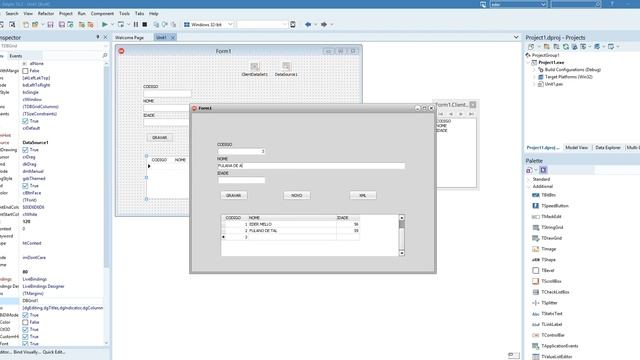
Task: Select the DataSource1 component icon on the form
Action: [286, 67]
